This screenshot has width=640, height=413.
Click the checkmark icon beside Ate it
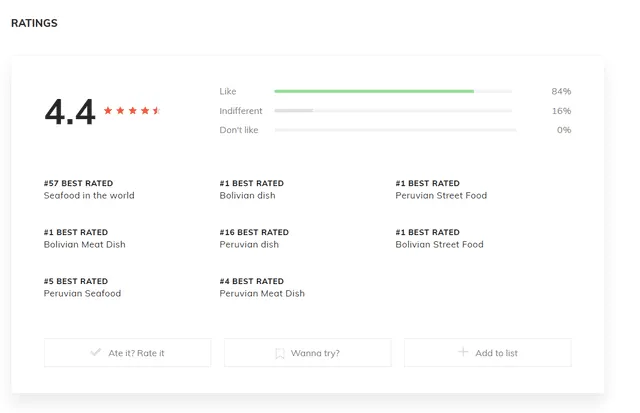96,352
